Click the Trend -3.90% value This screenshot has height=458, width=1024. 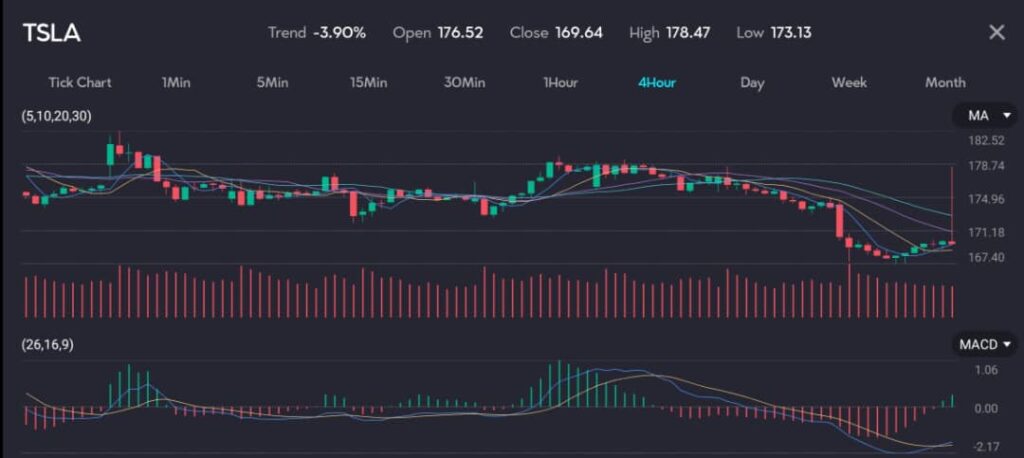pos(338,33)
